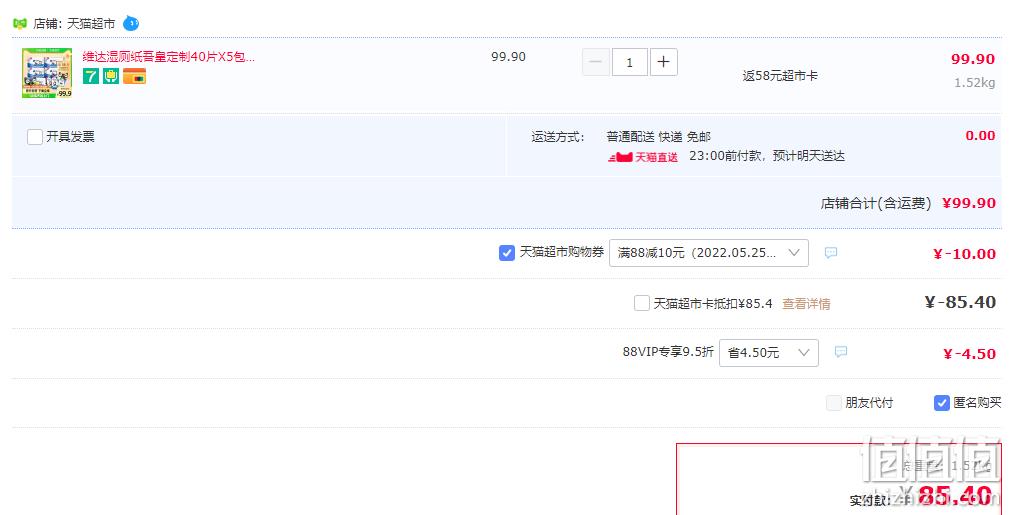Decrease quantity with minus button
1010x515 pixels.
596,62
